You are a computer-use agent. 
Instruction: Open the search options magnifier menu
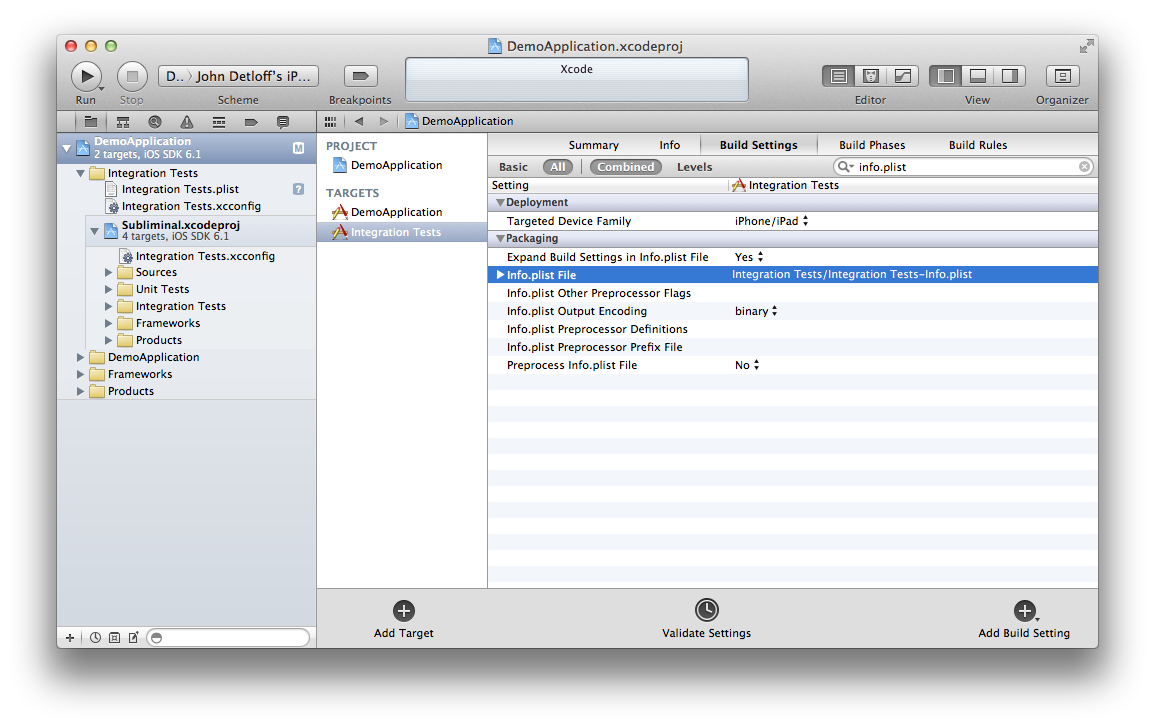[845, 167]
